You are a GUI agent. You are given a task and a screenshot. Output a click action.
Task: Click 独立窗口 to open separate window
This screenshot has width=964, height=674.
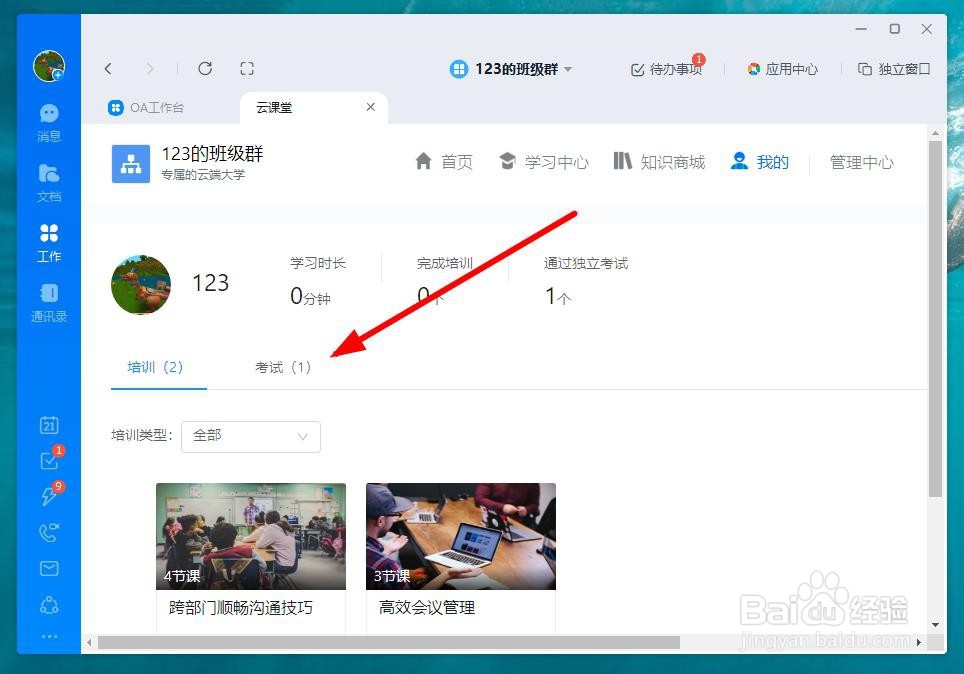(x=894, y=69)
